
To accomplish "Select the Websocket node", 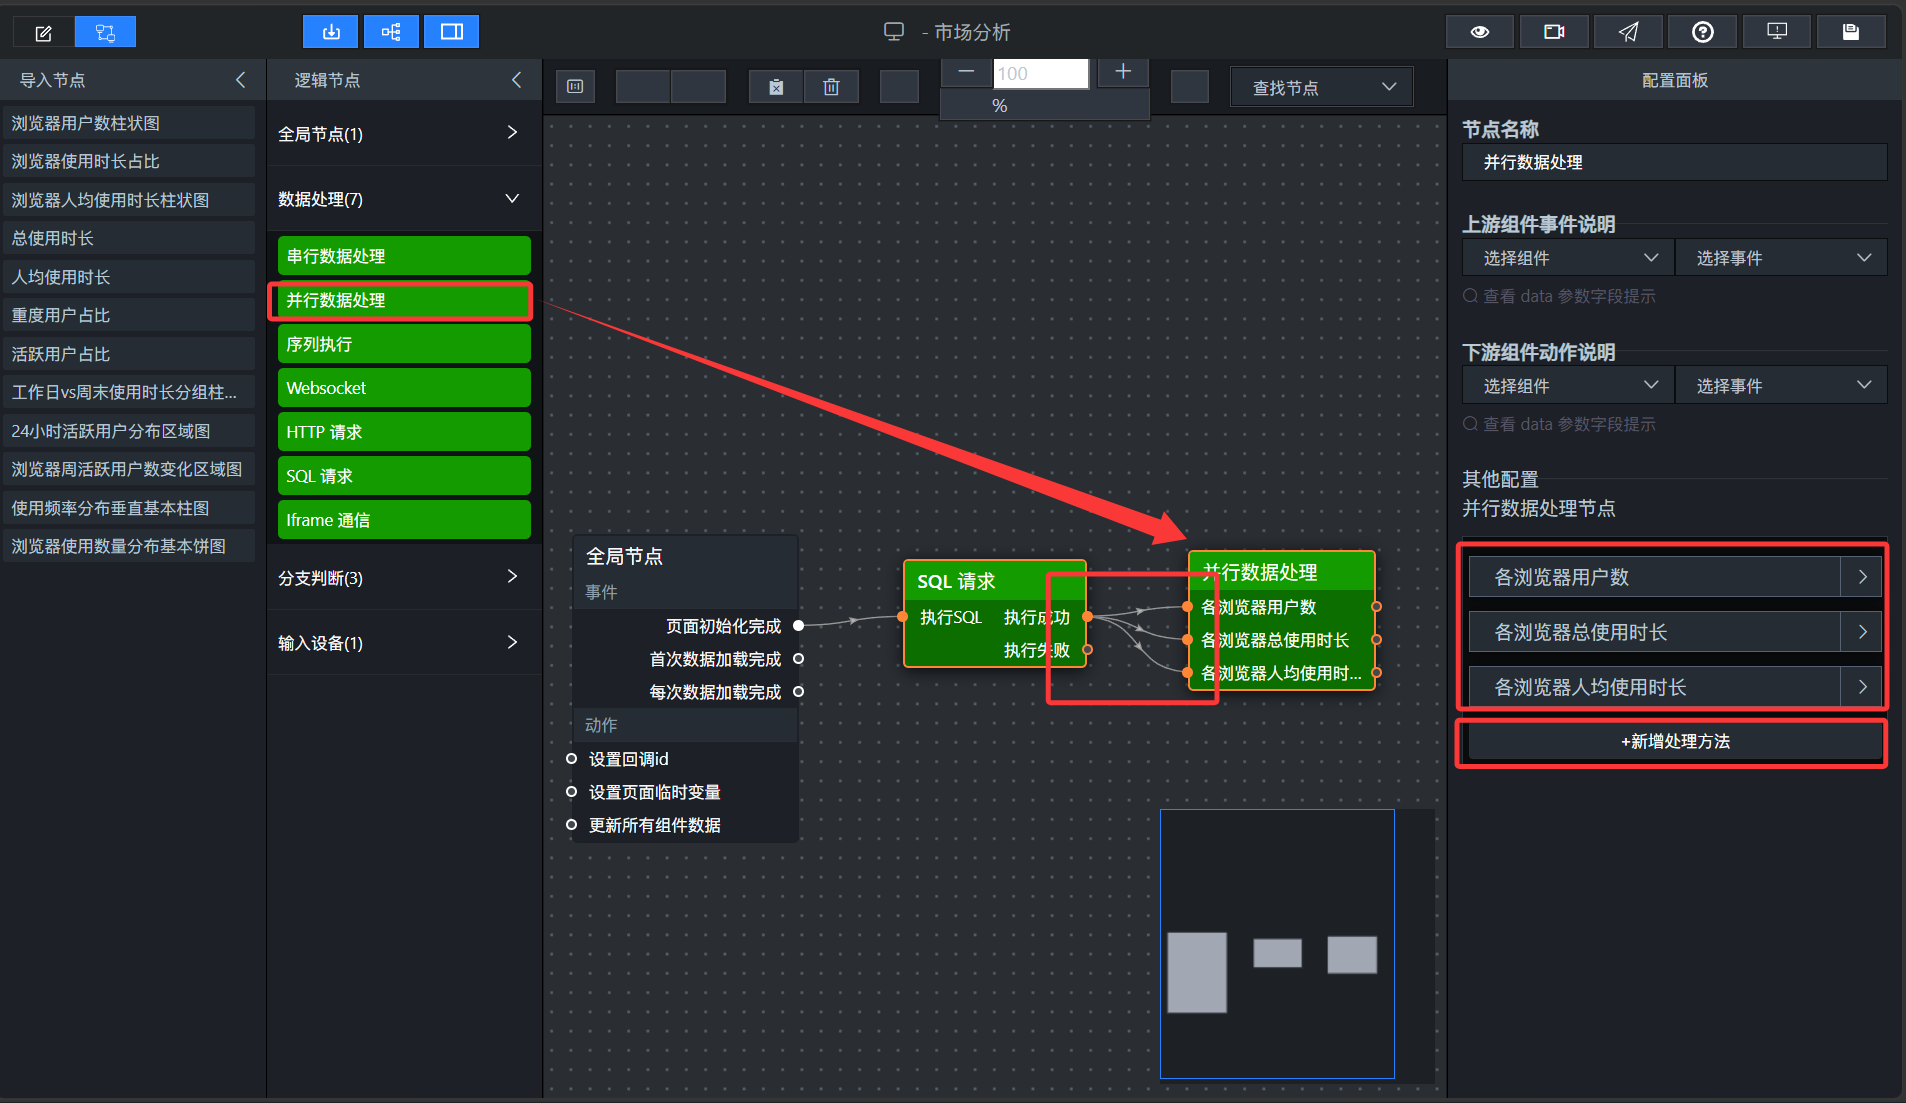I will pos(404,388).
